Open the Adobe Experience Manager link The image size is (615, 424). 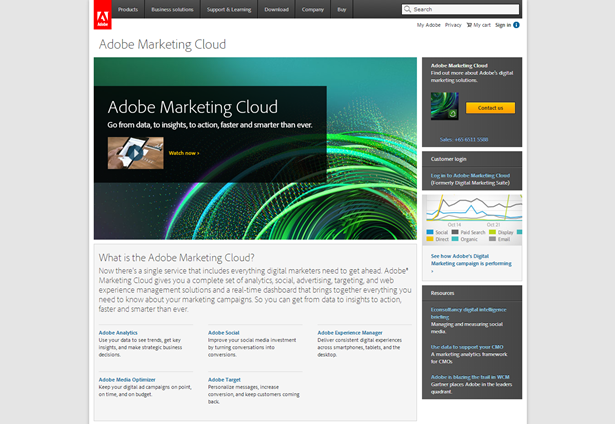(350, 333)
